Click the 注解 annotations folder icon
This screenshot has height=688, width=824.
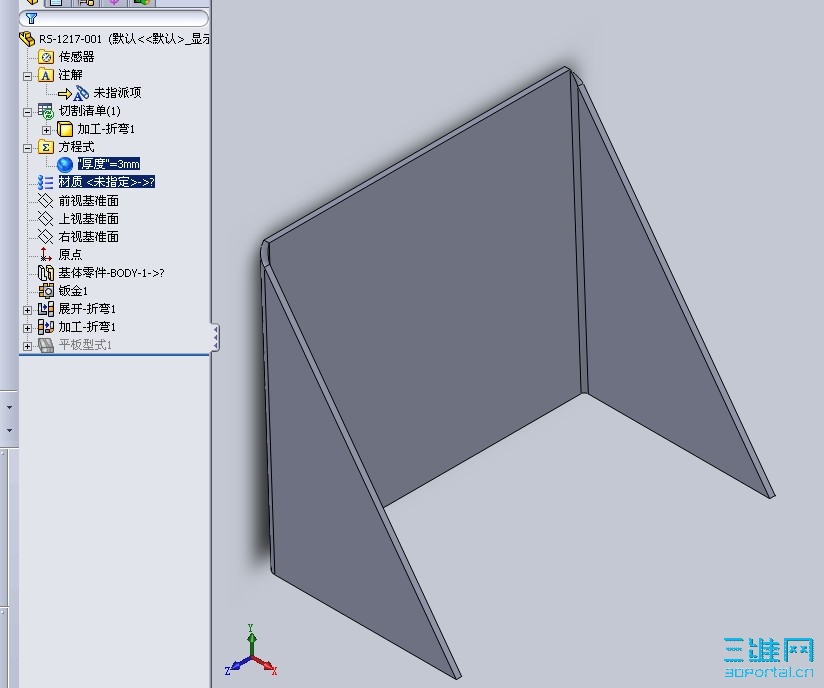[x=46, y=75]
